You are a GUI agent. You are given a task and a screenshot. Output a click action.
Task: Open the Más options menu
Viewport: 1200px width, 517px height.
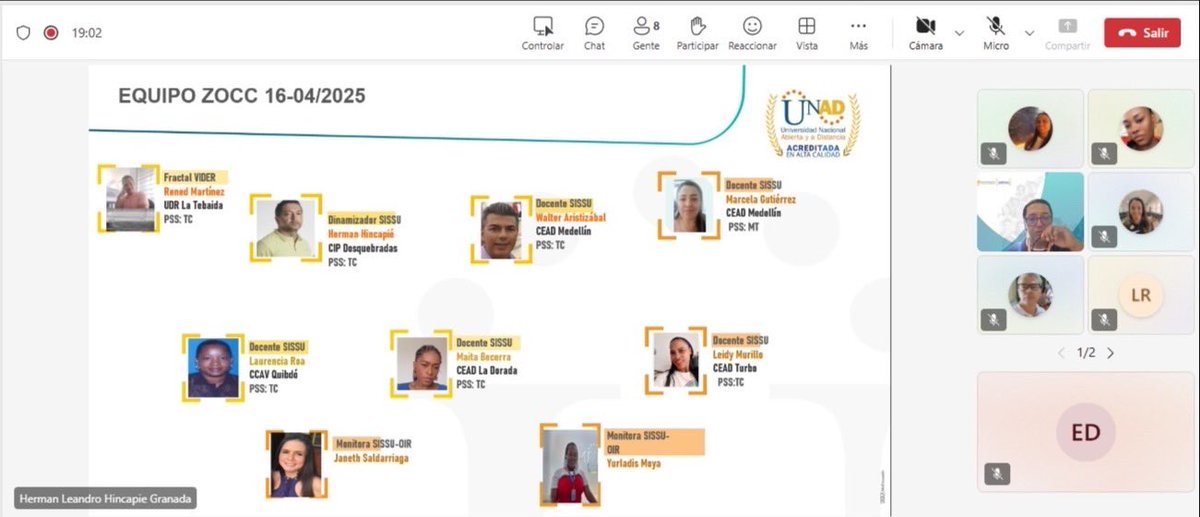click(x=858, y=33)
